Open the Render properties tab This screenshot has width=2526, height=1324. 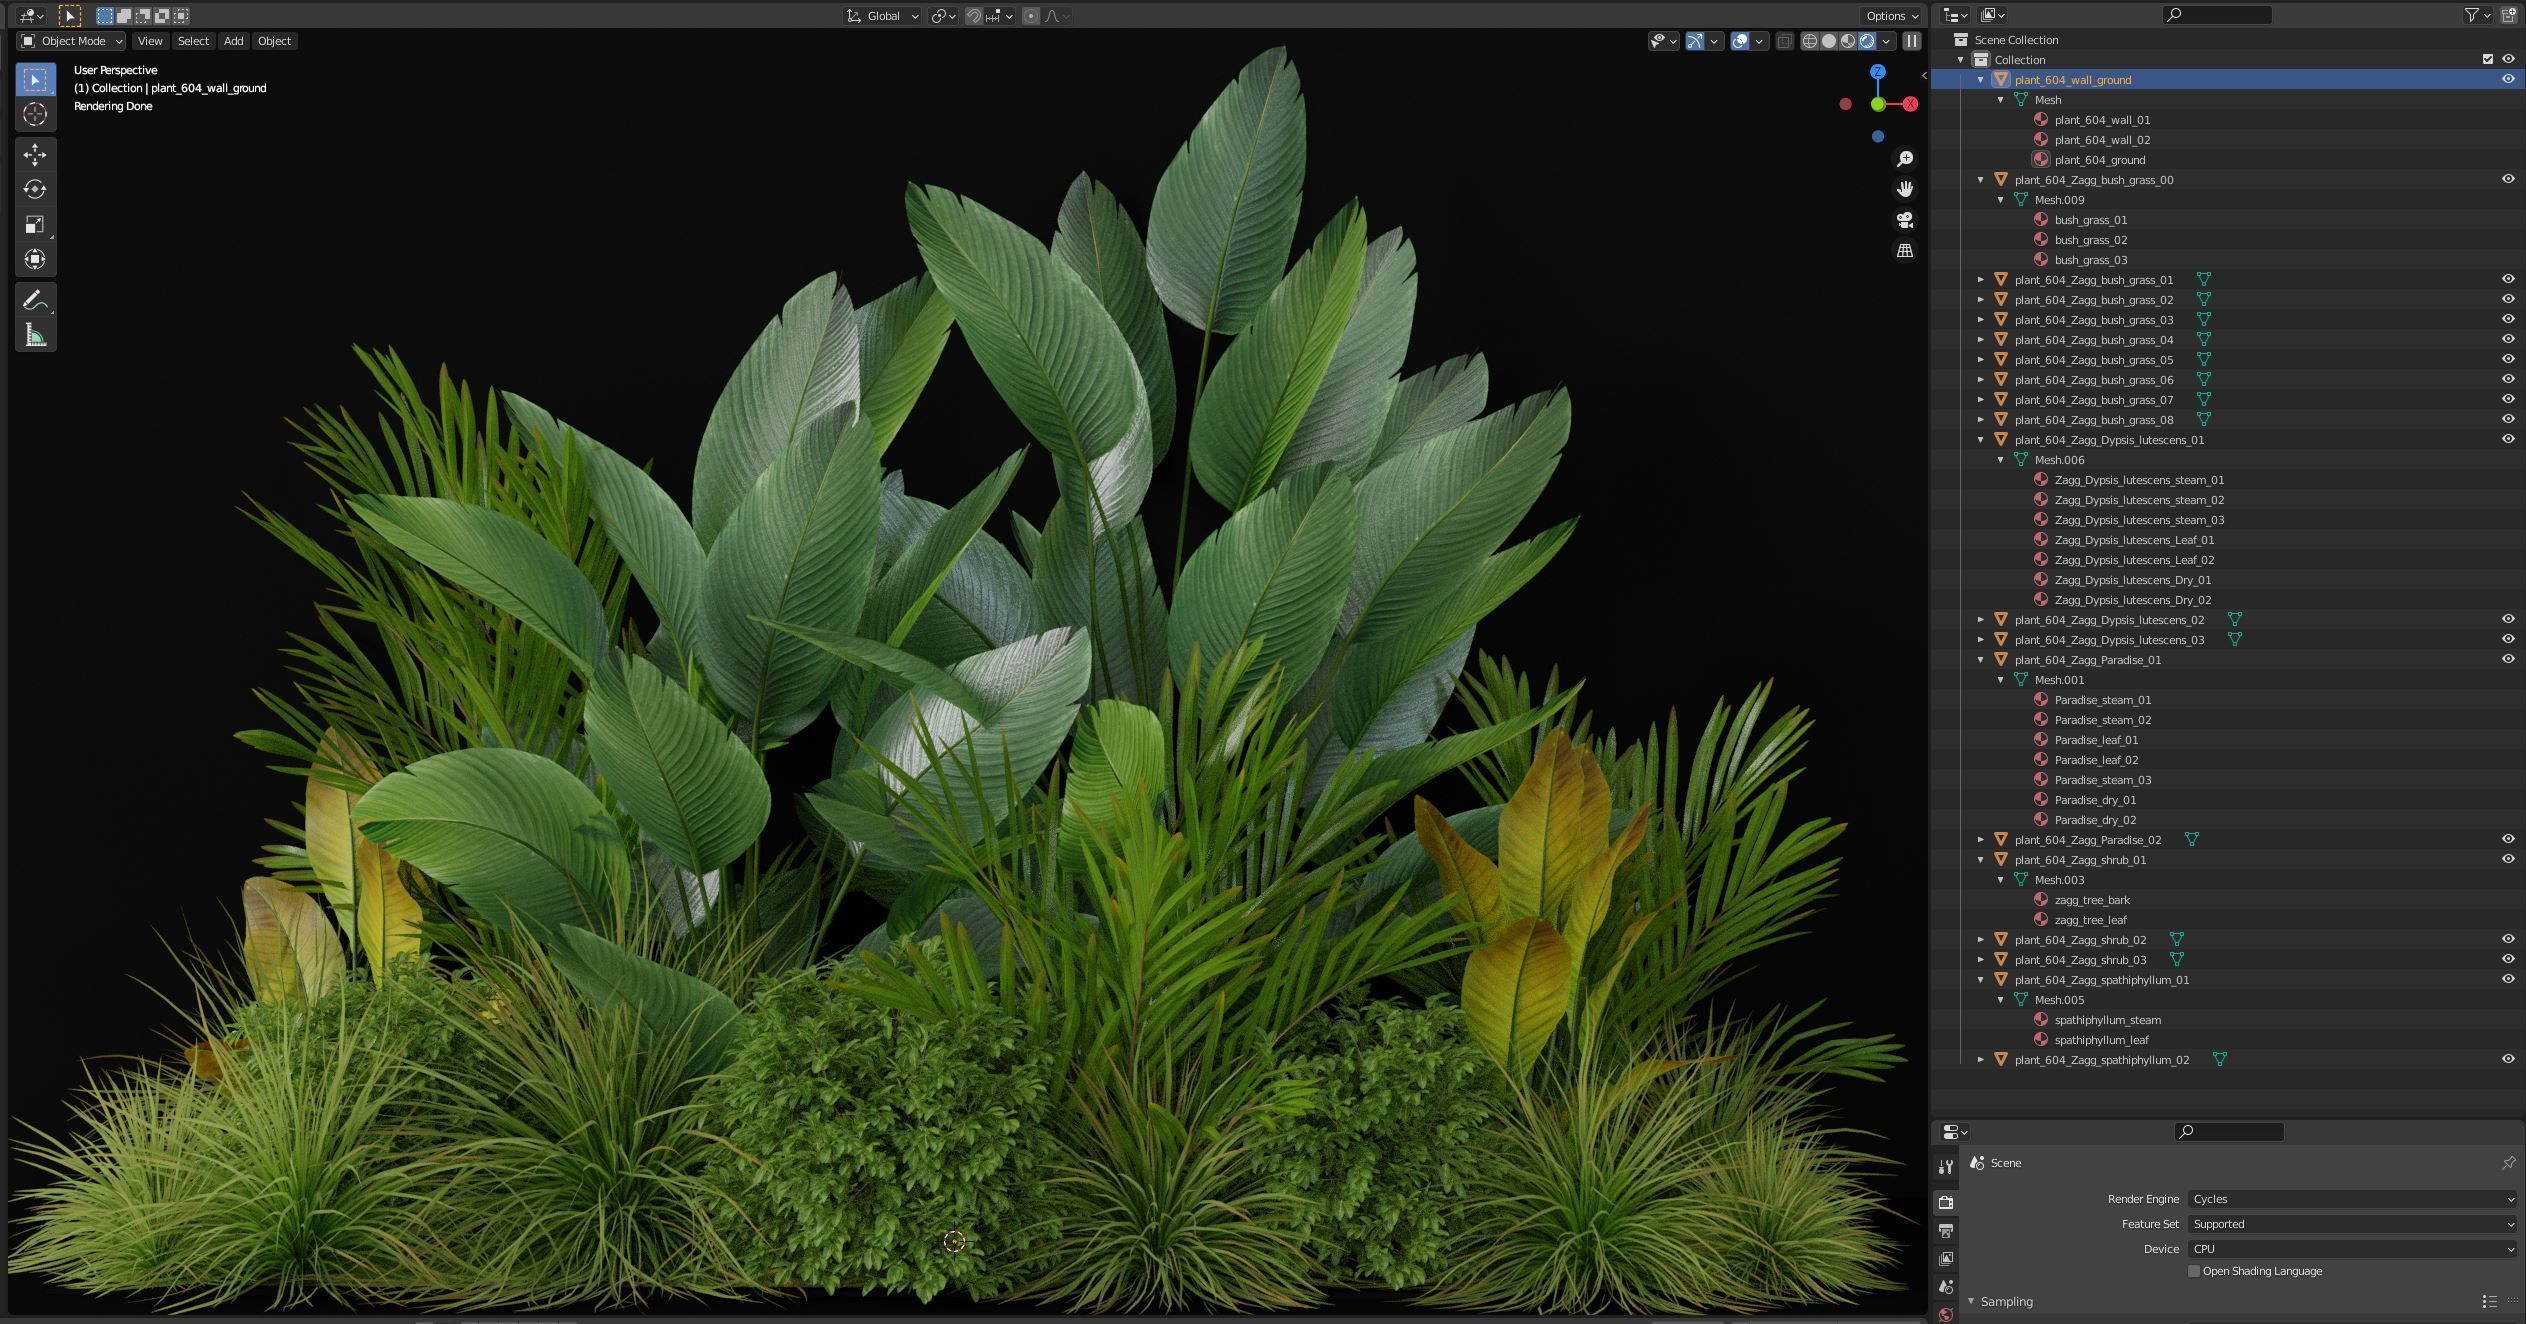[1946, 1202]
